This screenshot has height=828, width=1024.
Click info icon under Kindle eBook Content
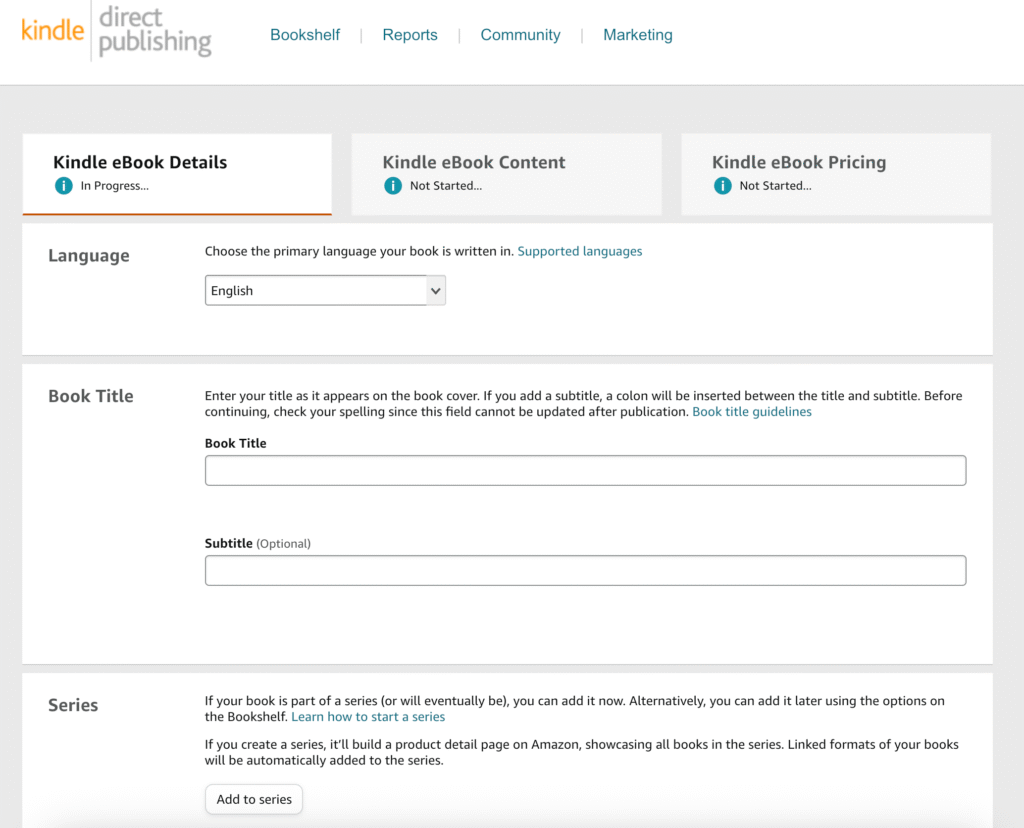[393, 186]
